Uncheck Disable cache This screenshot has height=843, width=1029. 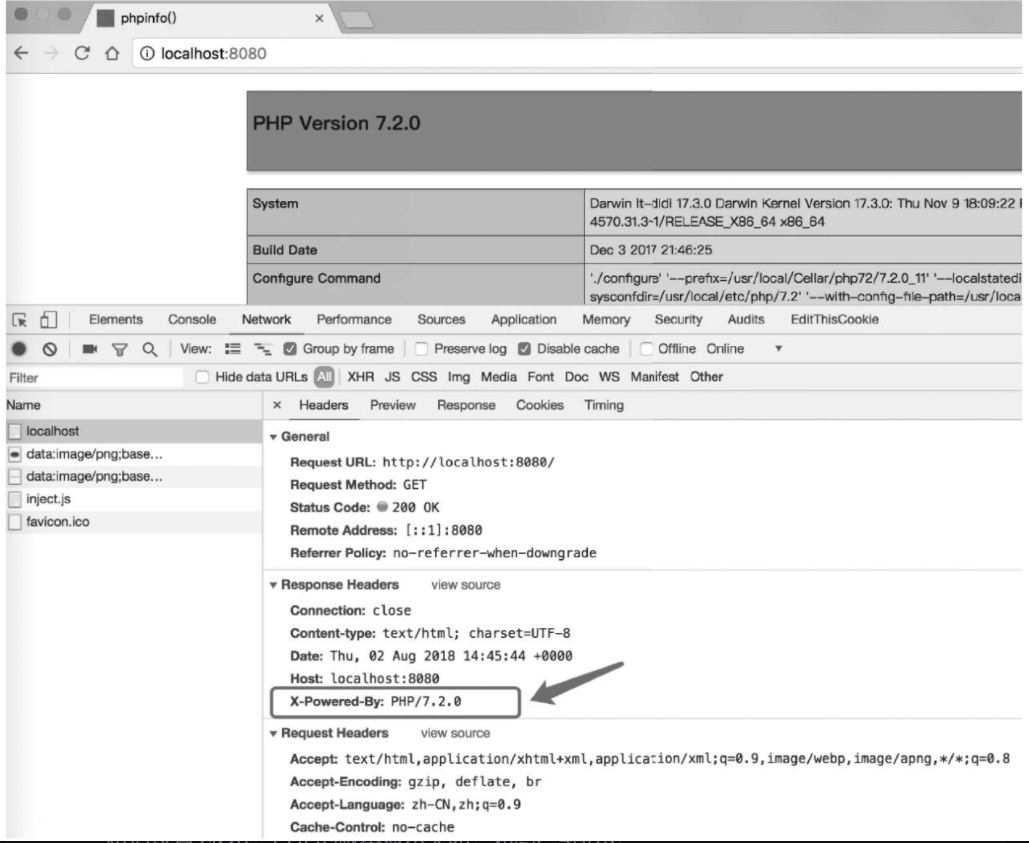pyautogui.click(x=524, y=349)
